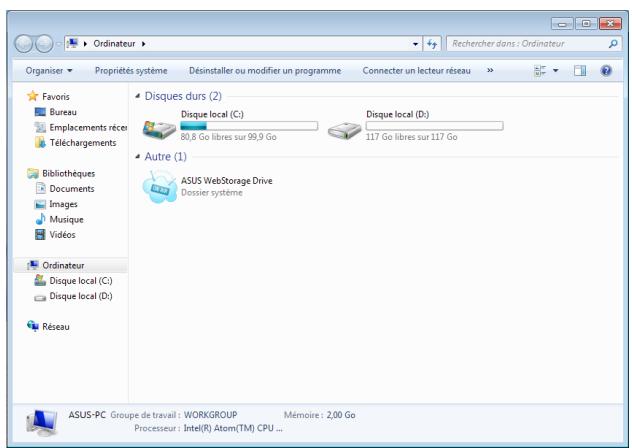
Task: Expand the arrow after Ordinateur in breadcrumb
Action: click(x=143, y=44)
